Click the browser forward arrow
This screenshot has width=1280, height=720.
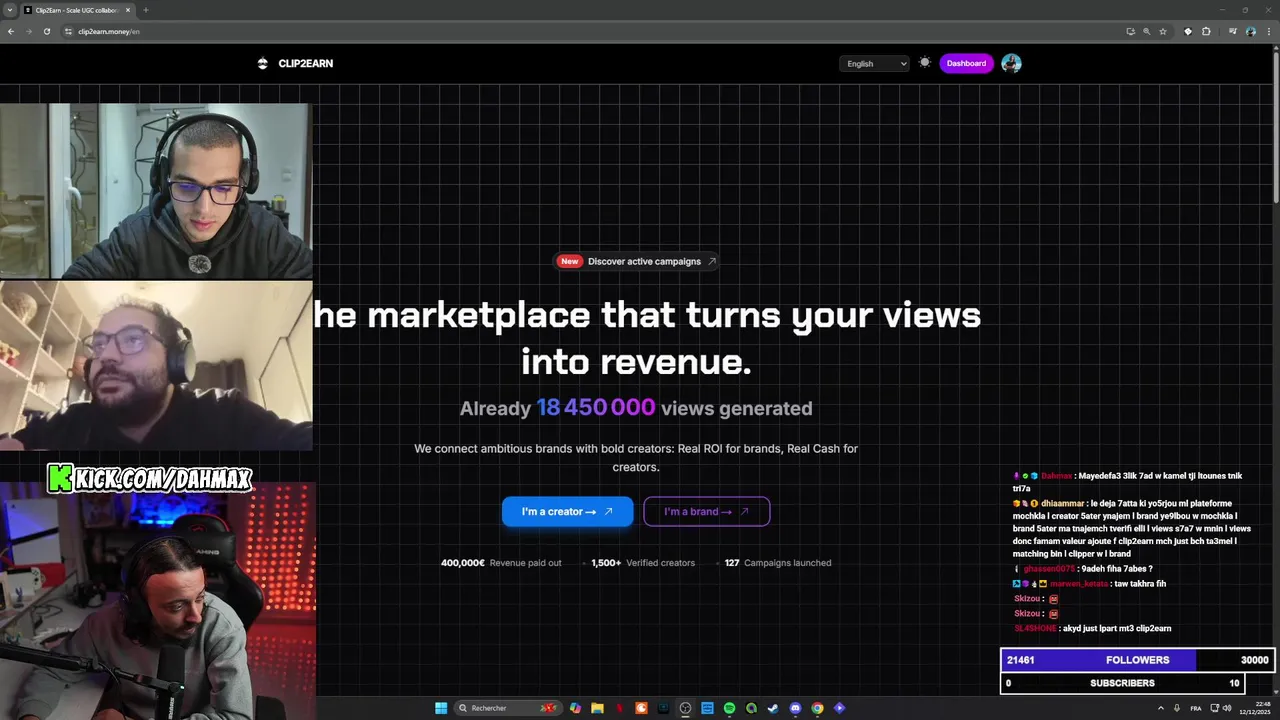(x=29, y=31)
